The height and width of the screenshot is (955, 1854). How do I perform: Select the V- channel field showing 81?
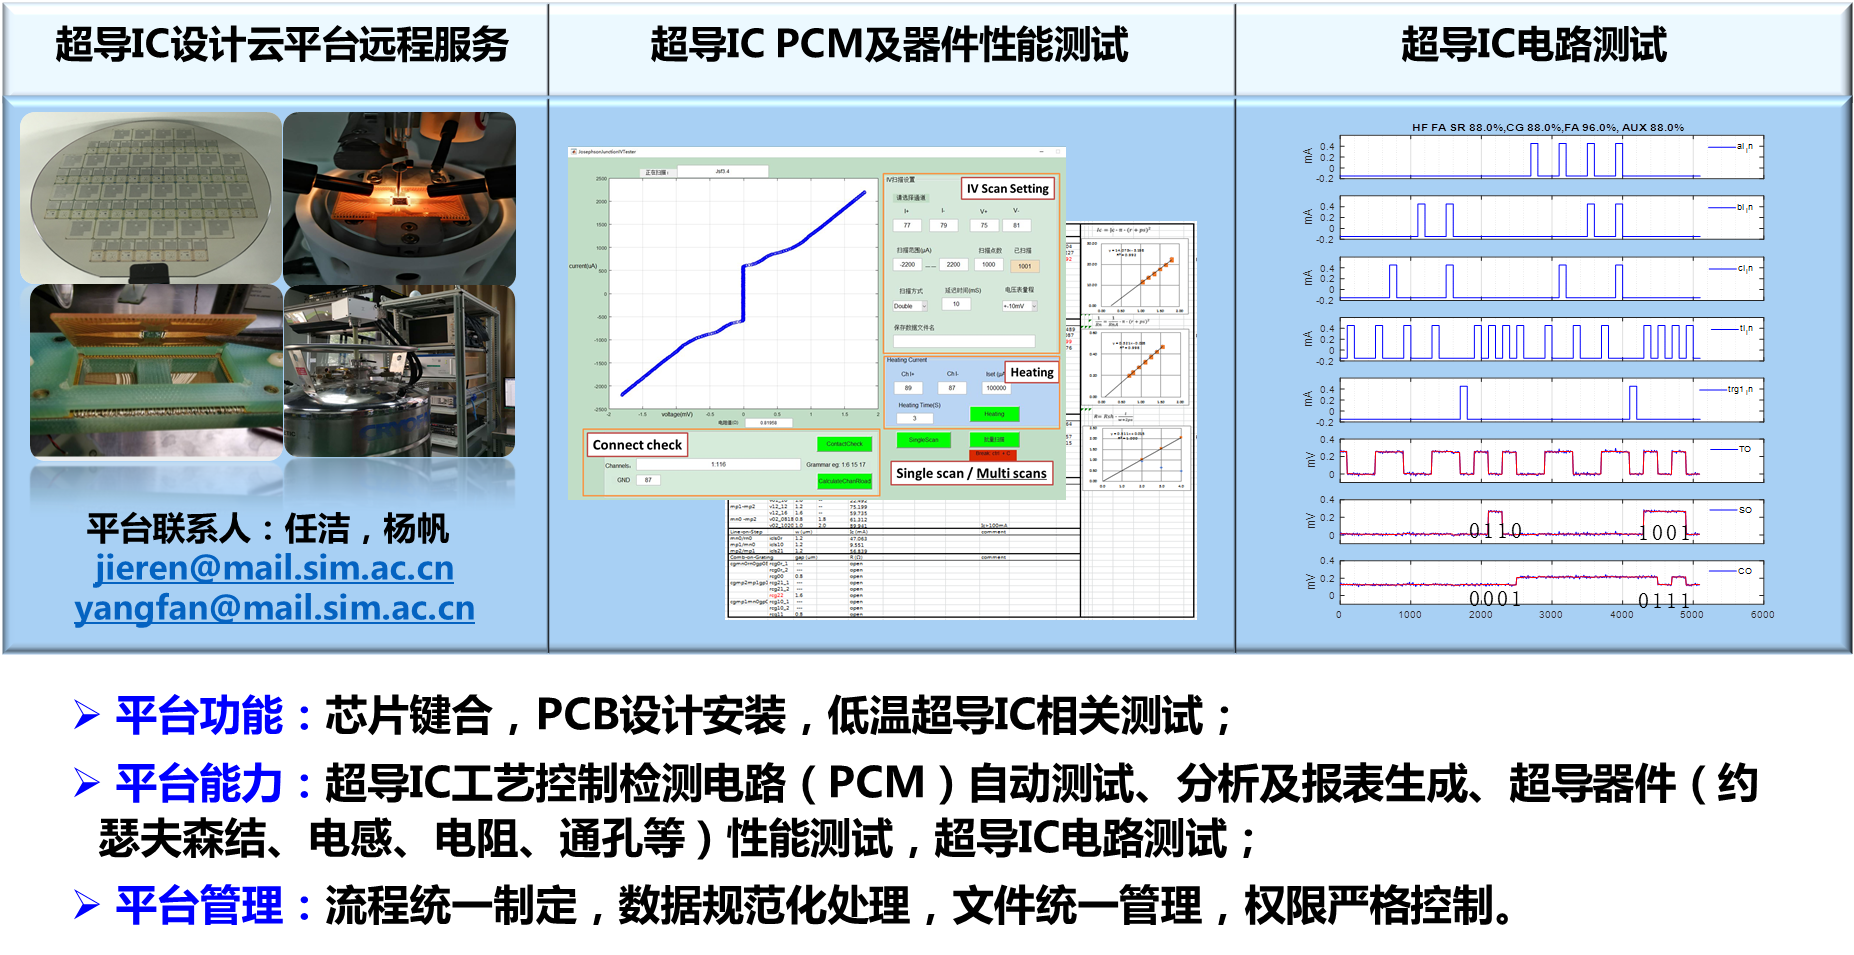[1016, 226]
